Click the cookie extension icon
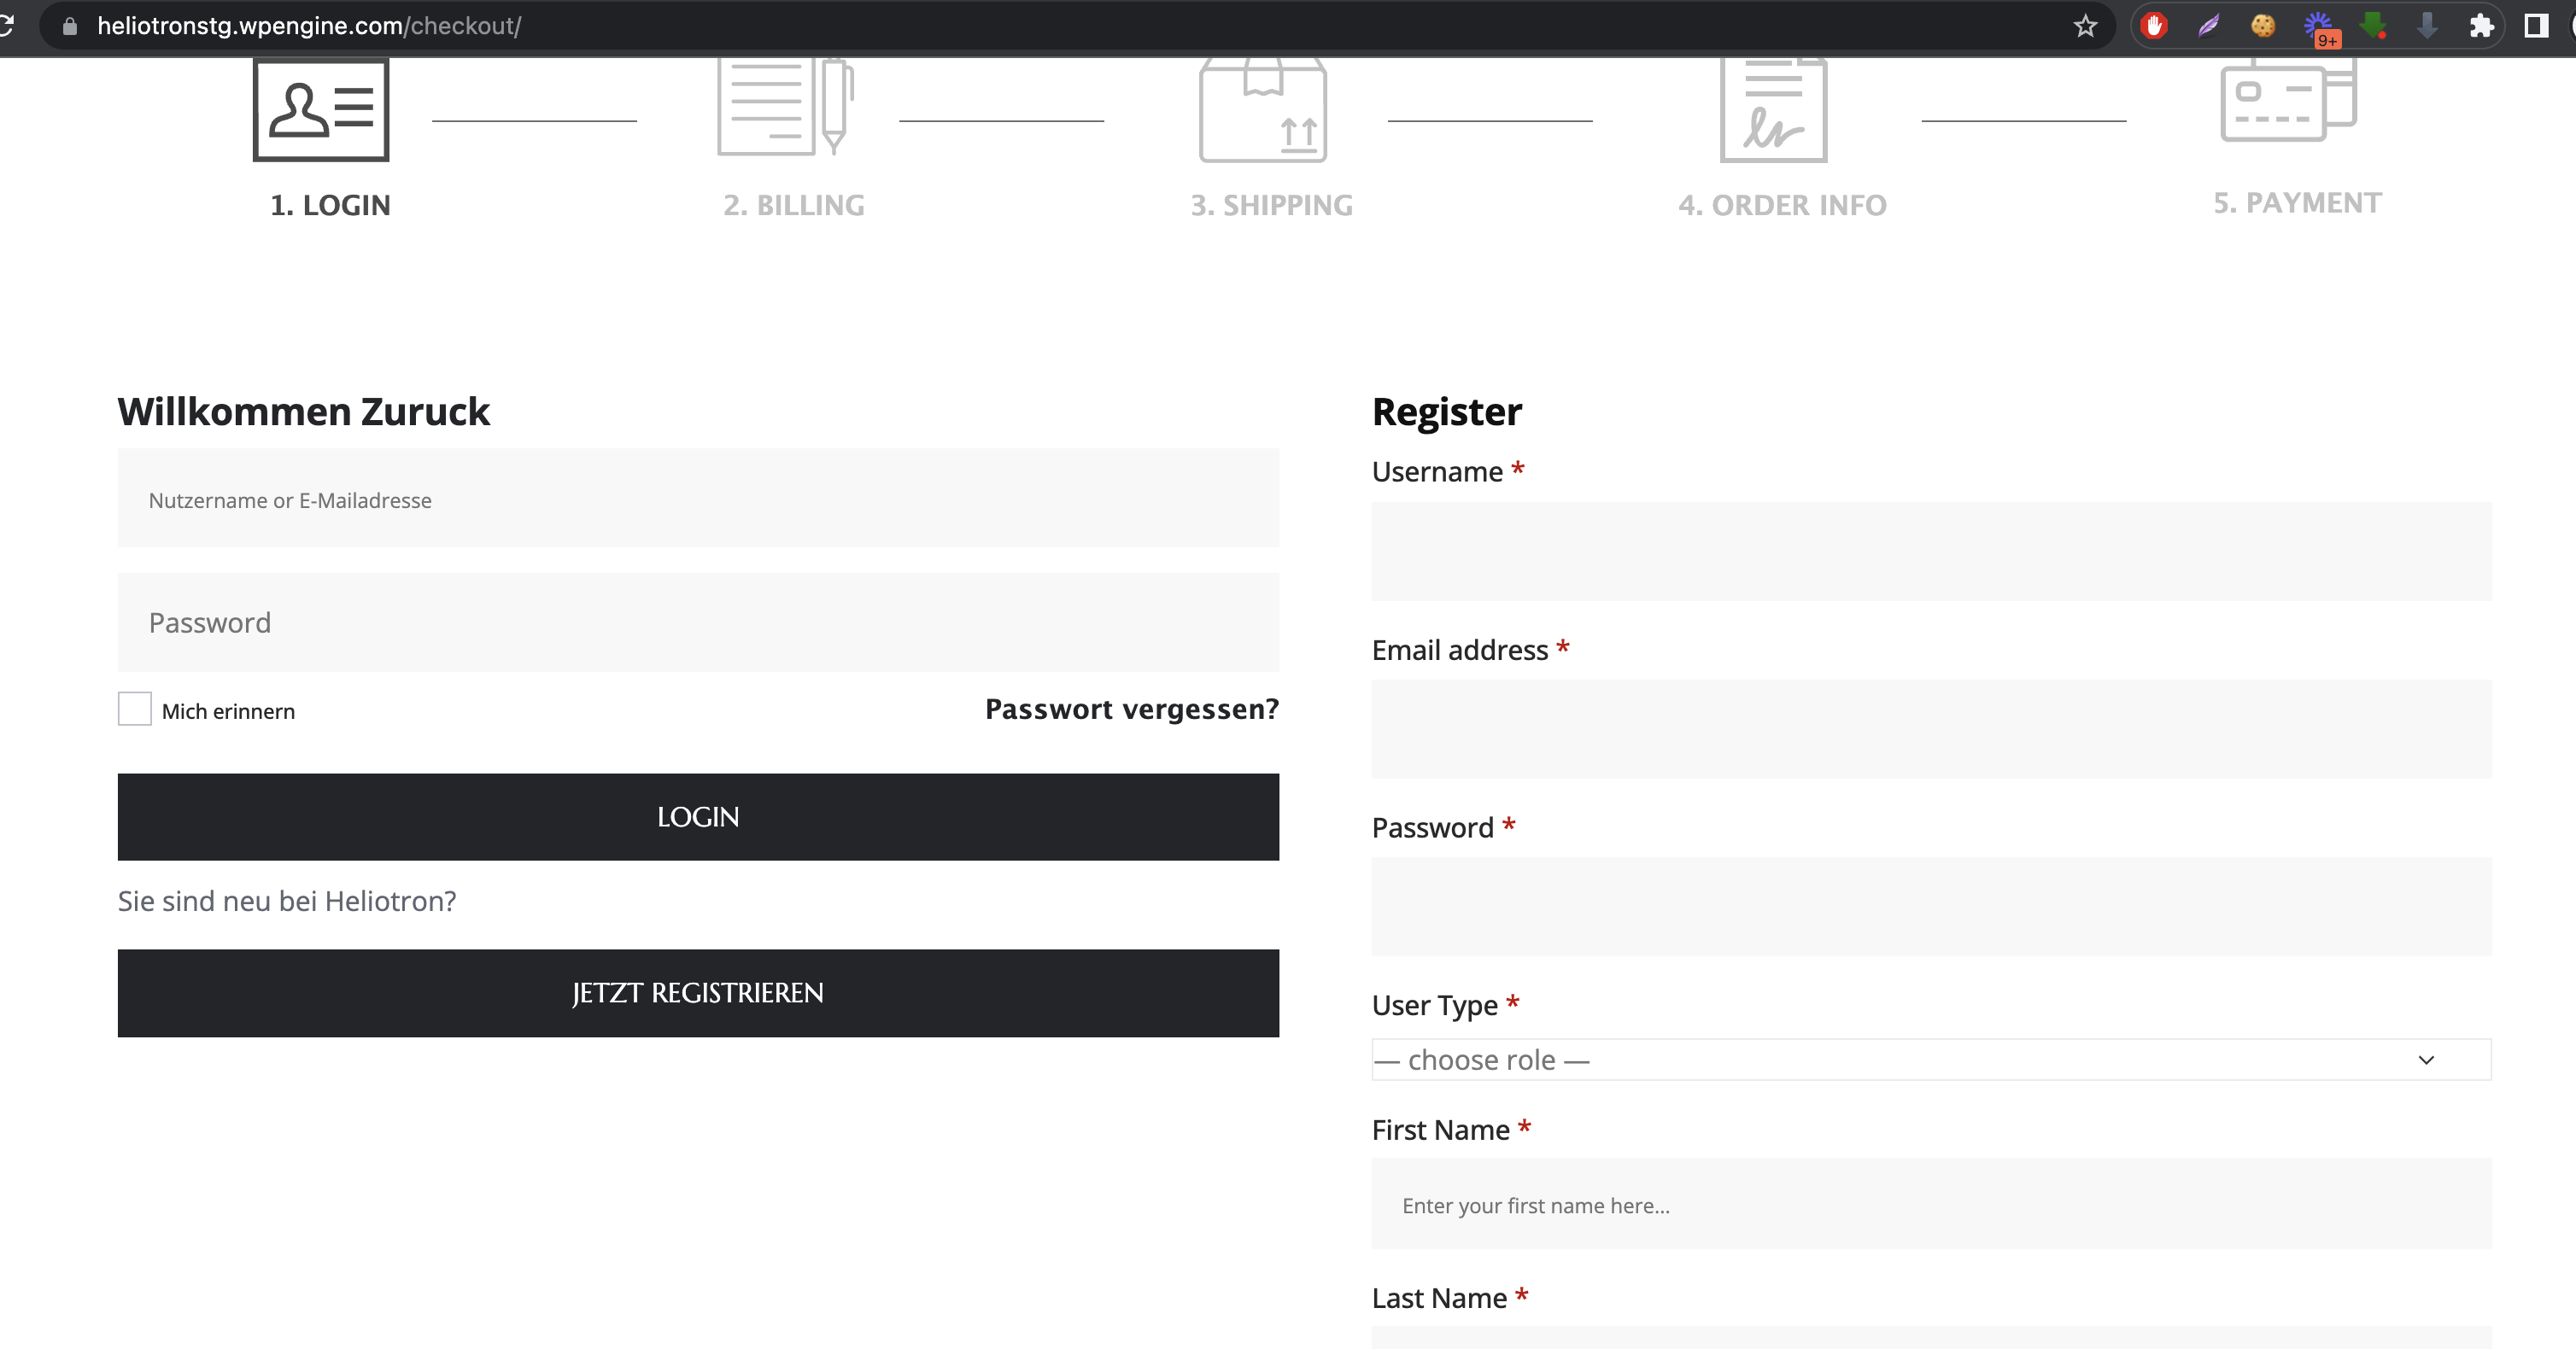 click(2263, 26)
